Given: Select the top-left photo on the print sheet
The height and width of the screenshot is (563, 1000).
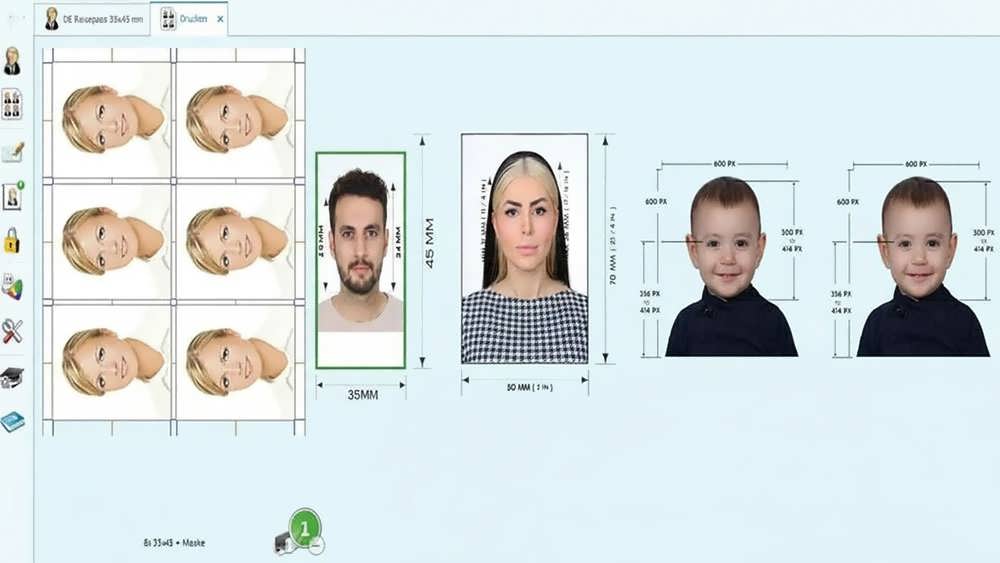Looking at the screenshot, I should [x=112, y=119].
